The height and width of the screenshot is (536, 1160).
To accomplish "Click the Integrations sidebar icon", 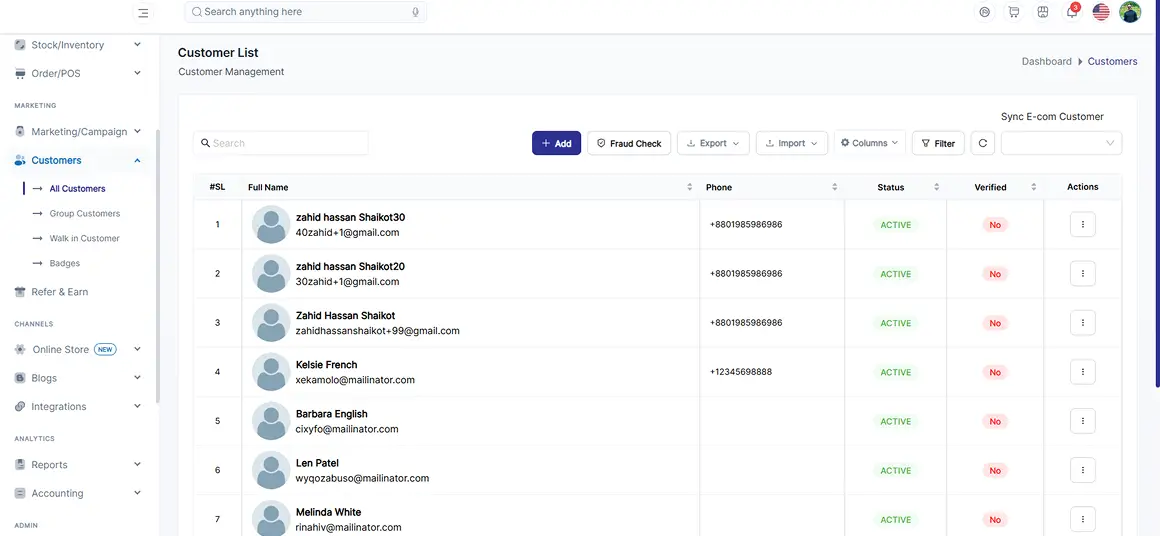I will pyautogui.click(x=20, y=407).
